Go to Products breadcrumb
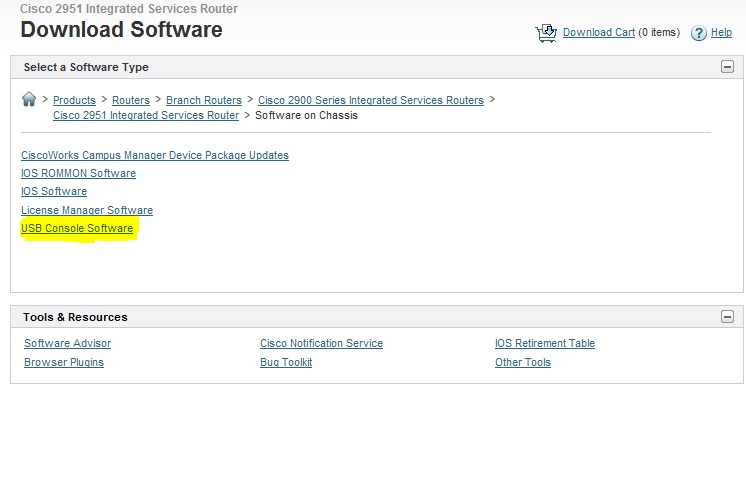 point(74,100)
